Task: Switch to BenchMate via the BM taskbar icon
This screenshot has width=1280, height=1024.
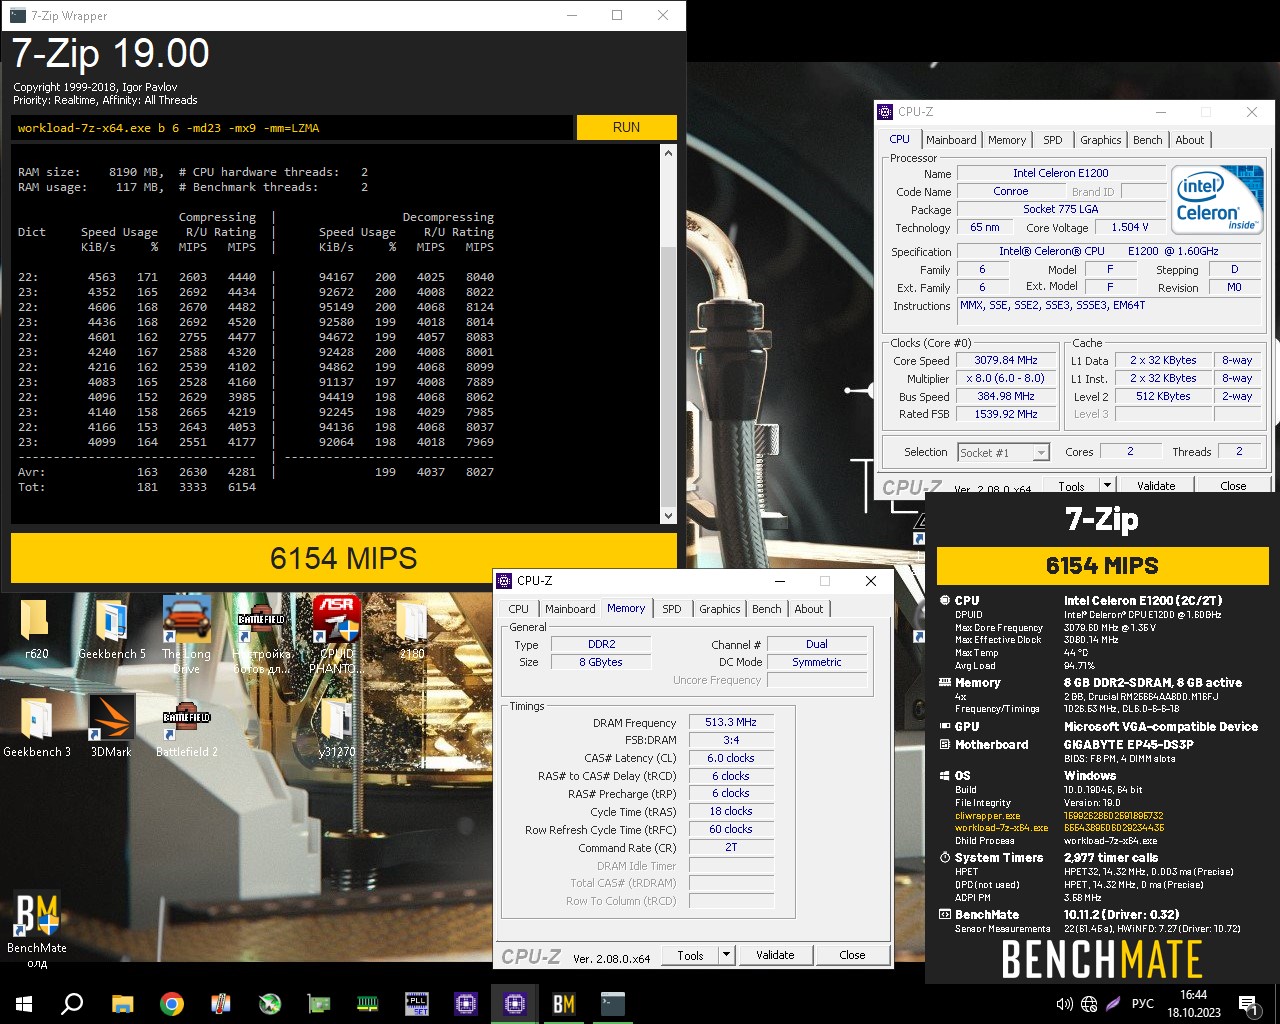Action: pos(564,1004)
